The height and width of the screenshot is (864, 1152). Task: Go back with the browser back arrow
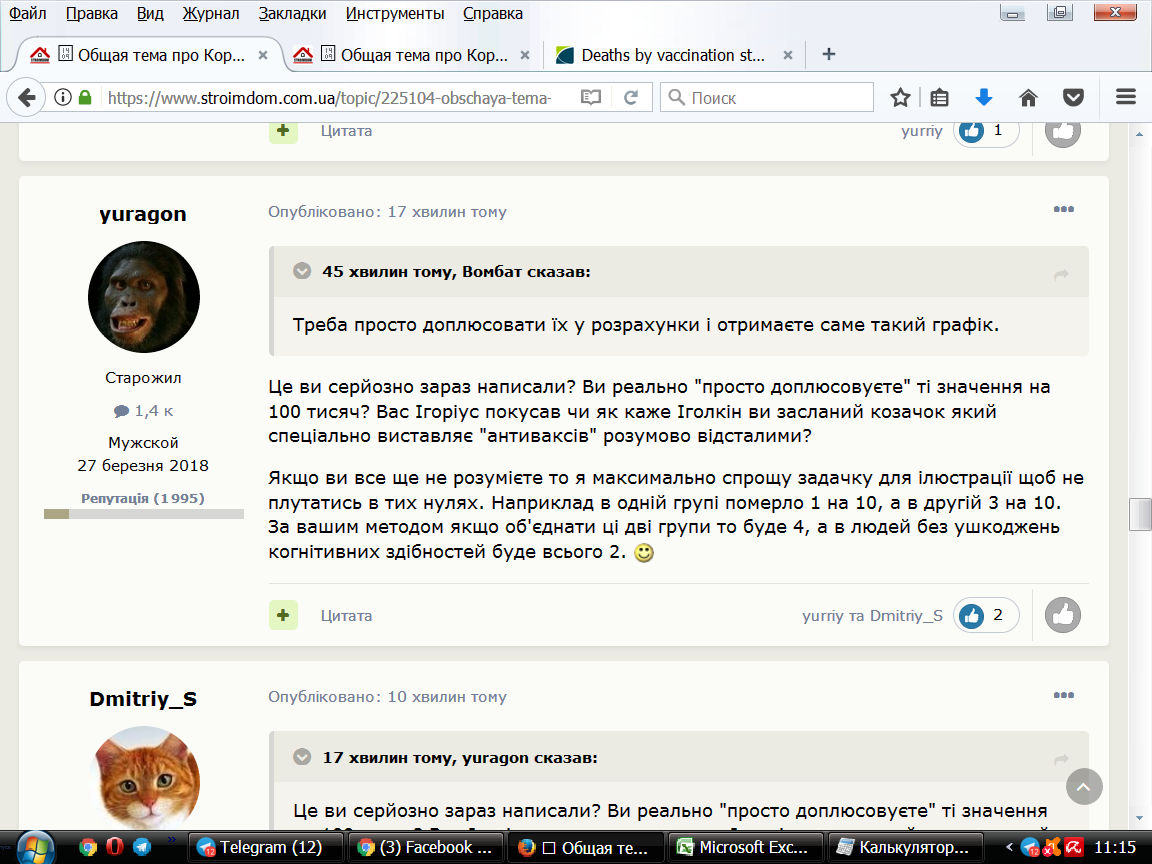pyautogui.click(x=26, y=97)
